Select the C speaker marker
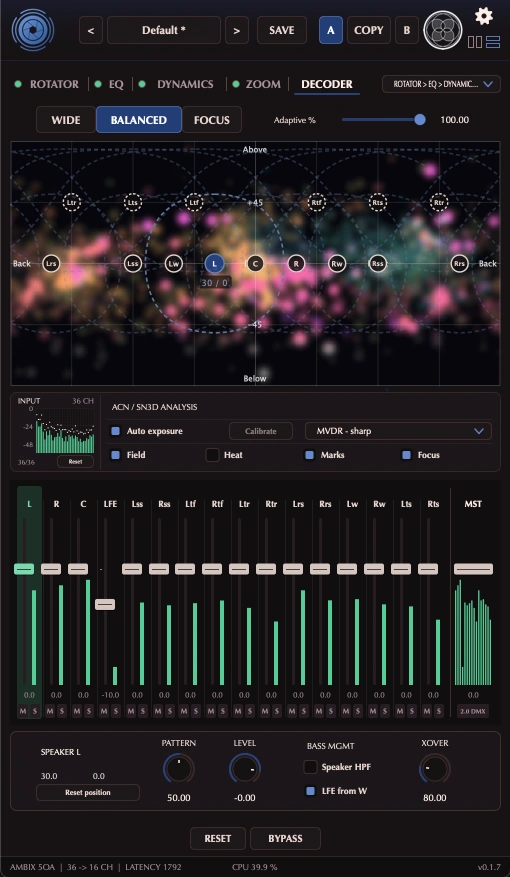The height and width of the screenshot is (877, 510). (255, 263)
